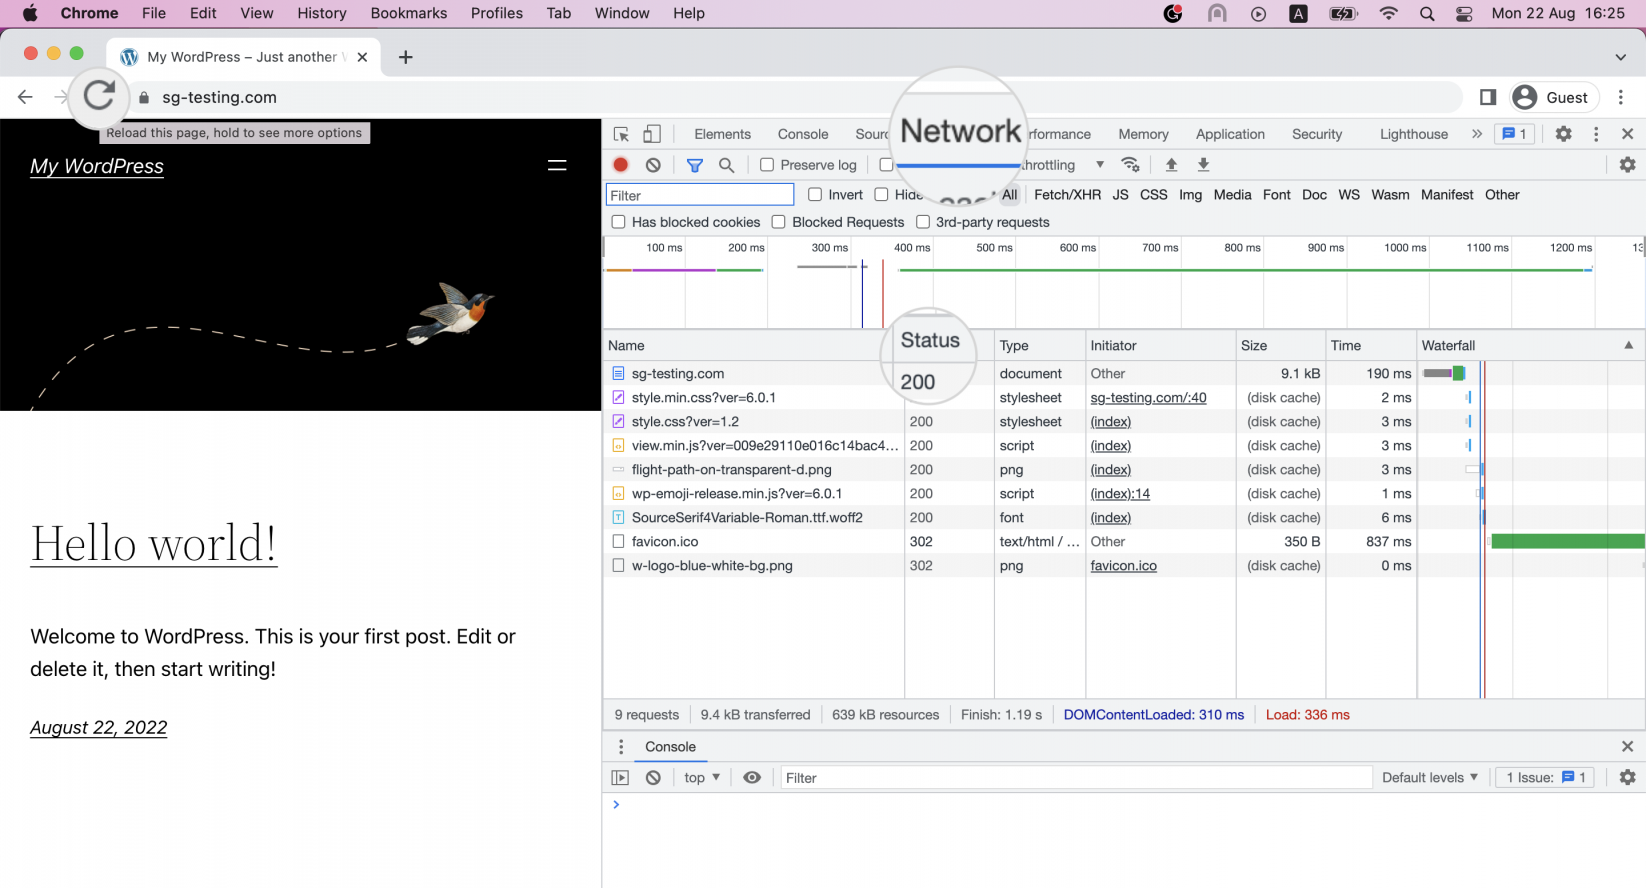Screen dimensions: 1646x888
Task: Open the tab search chevron in Chrome
Action: 1621,57
